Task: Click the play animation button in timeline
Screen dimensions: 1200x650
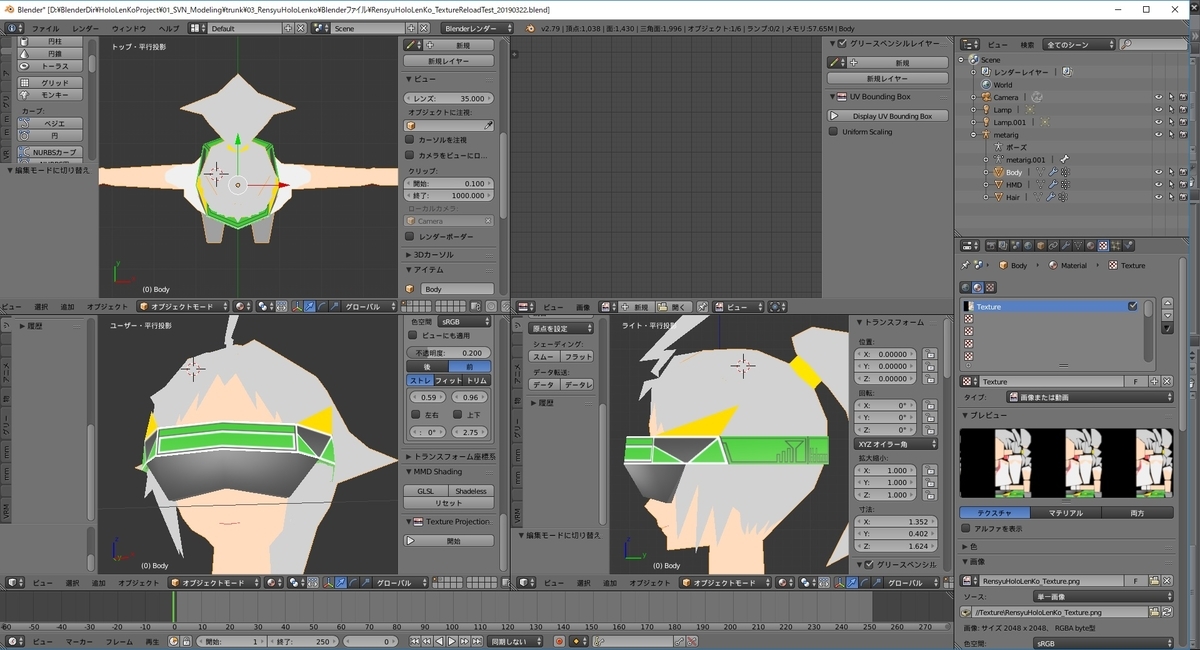Action: (x=453, y=641)
